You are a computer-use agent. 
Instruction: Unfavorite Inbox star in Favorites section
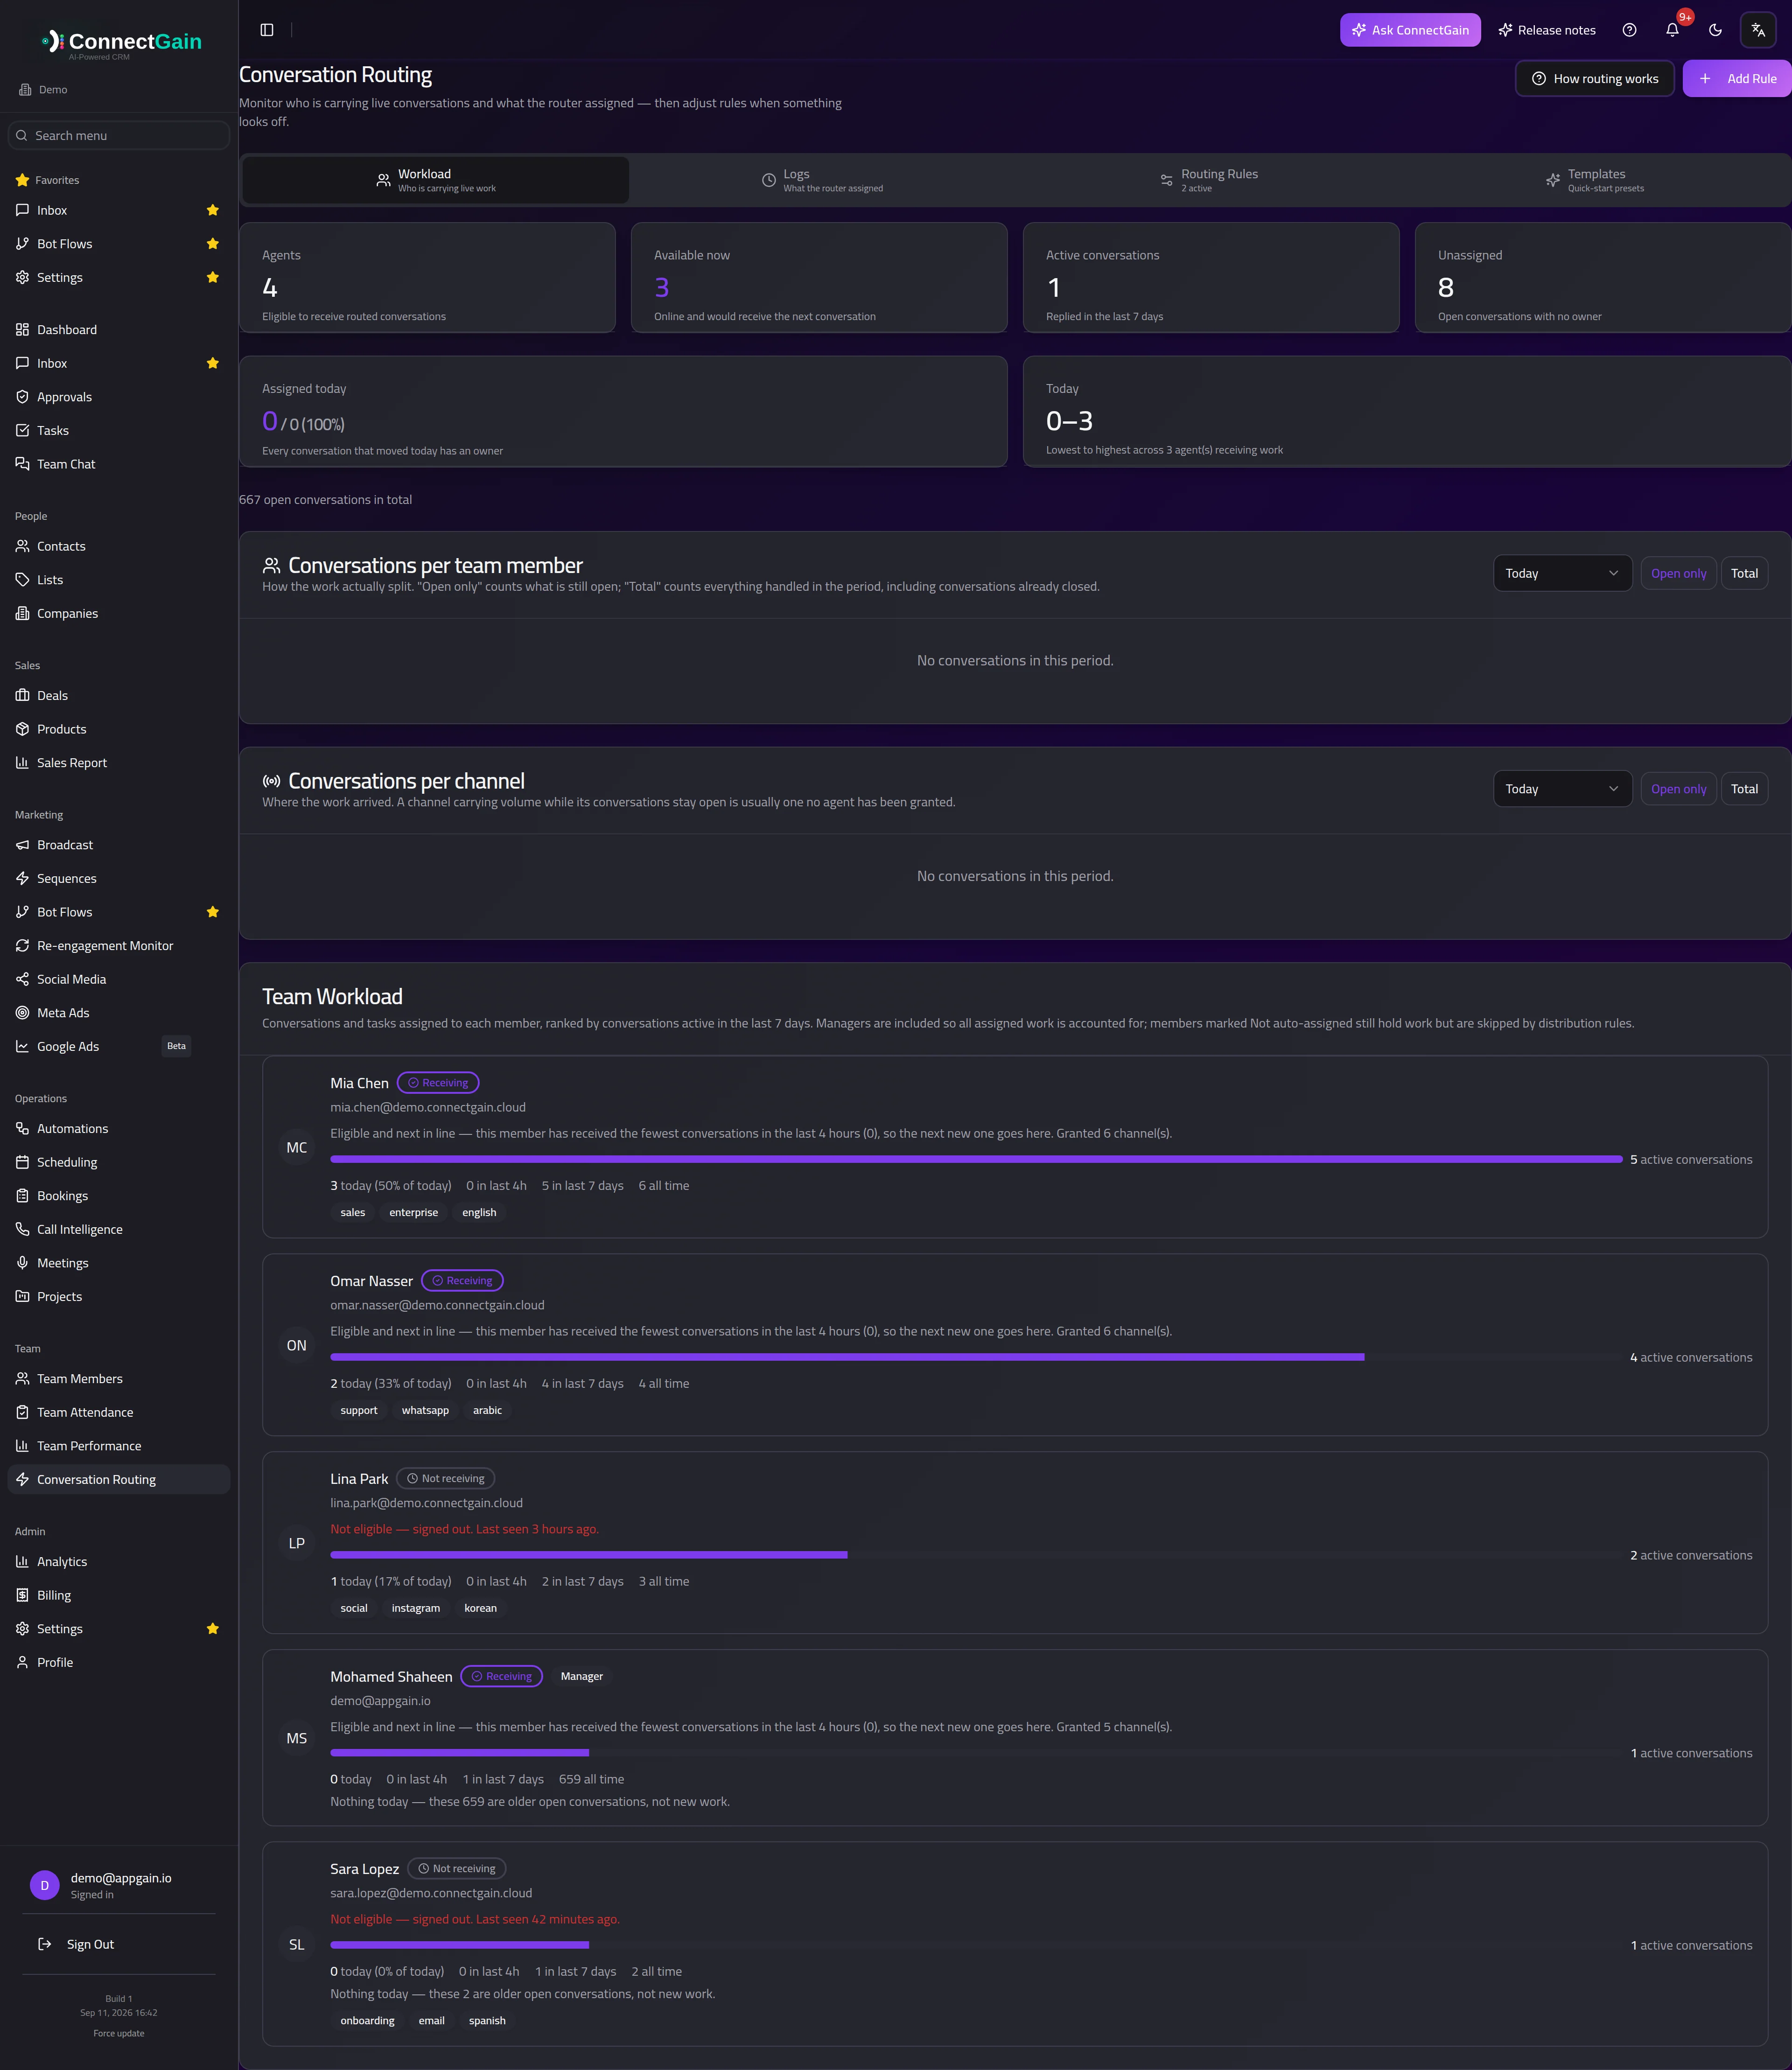click(213, 210)
